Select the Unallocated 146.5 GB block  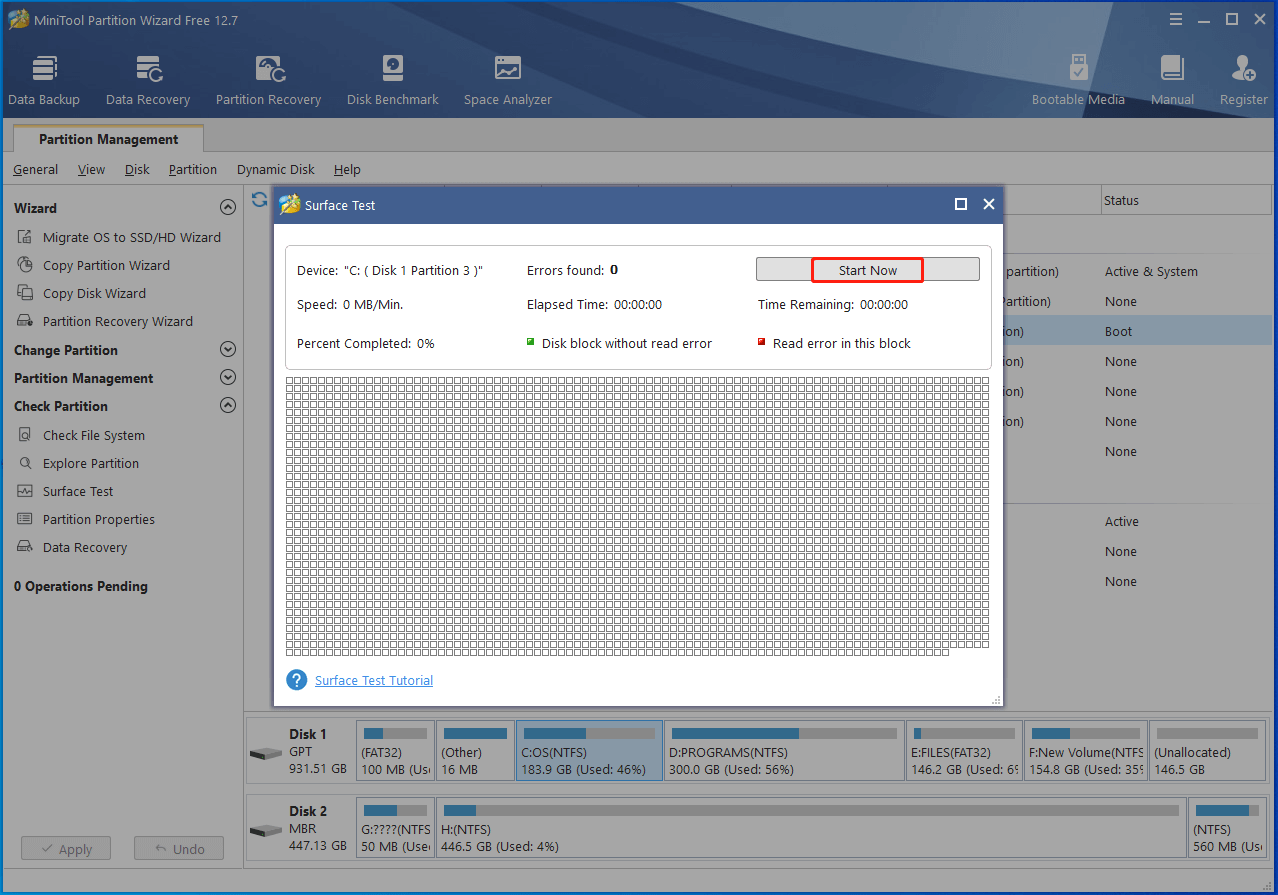(x=1207, y=751)
